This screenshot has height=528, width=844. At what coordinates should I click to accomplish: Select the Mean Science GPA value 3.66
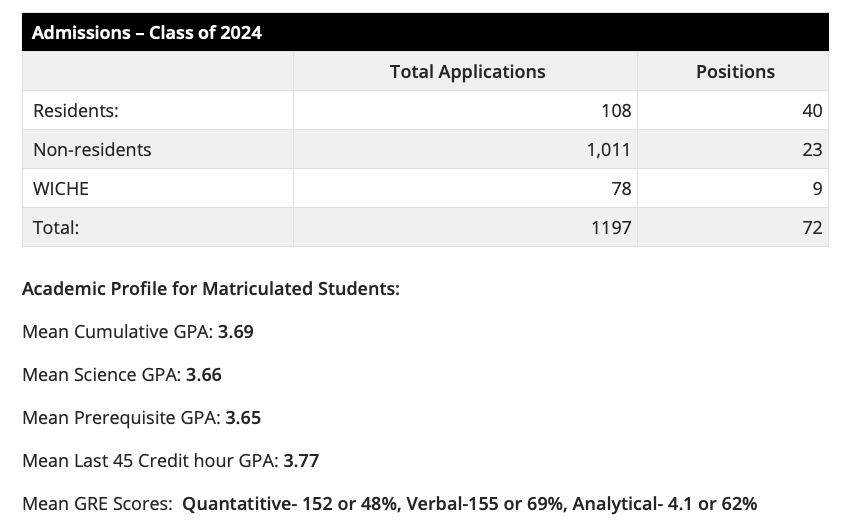(204, 375)
